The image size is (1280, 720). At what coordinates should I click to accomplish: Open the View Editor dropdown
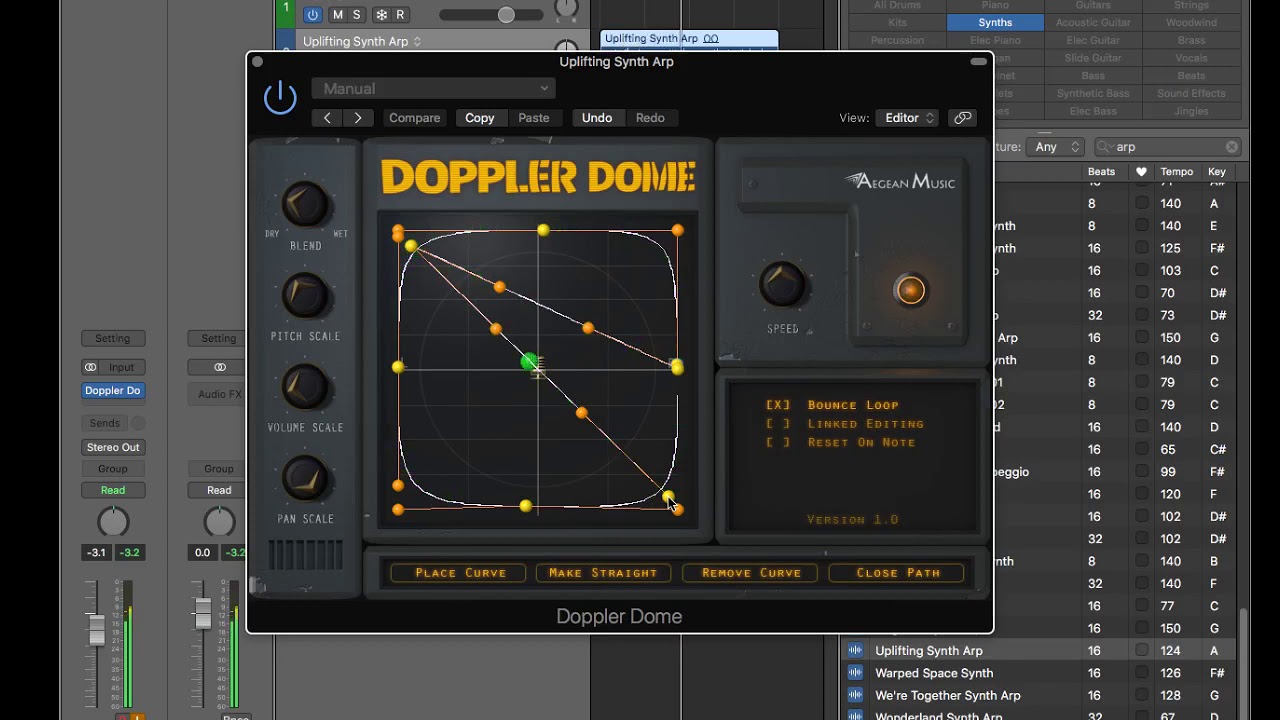pos(908,118)
